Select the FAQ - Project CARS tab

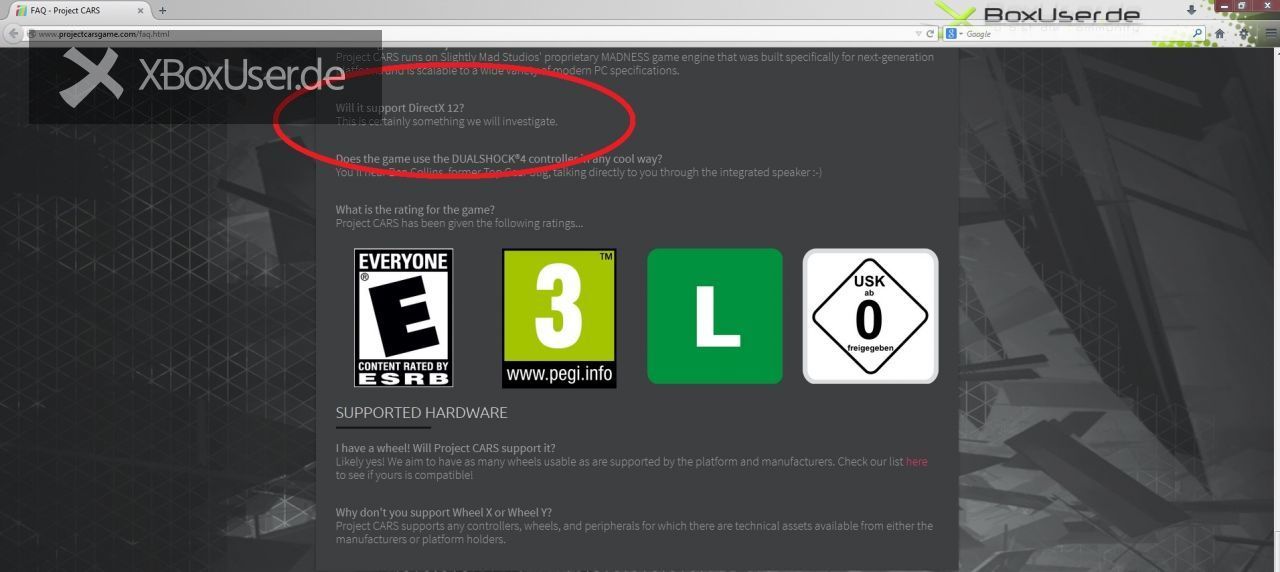pos(80,10)
